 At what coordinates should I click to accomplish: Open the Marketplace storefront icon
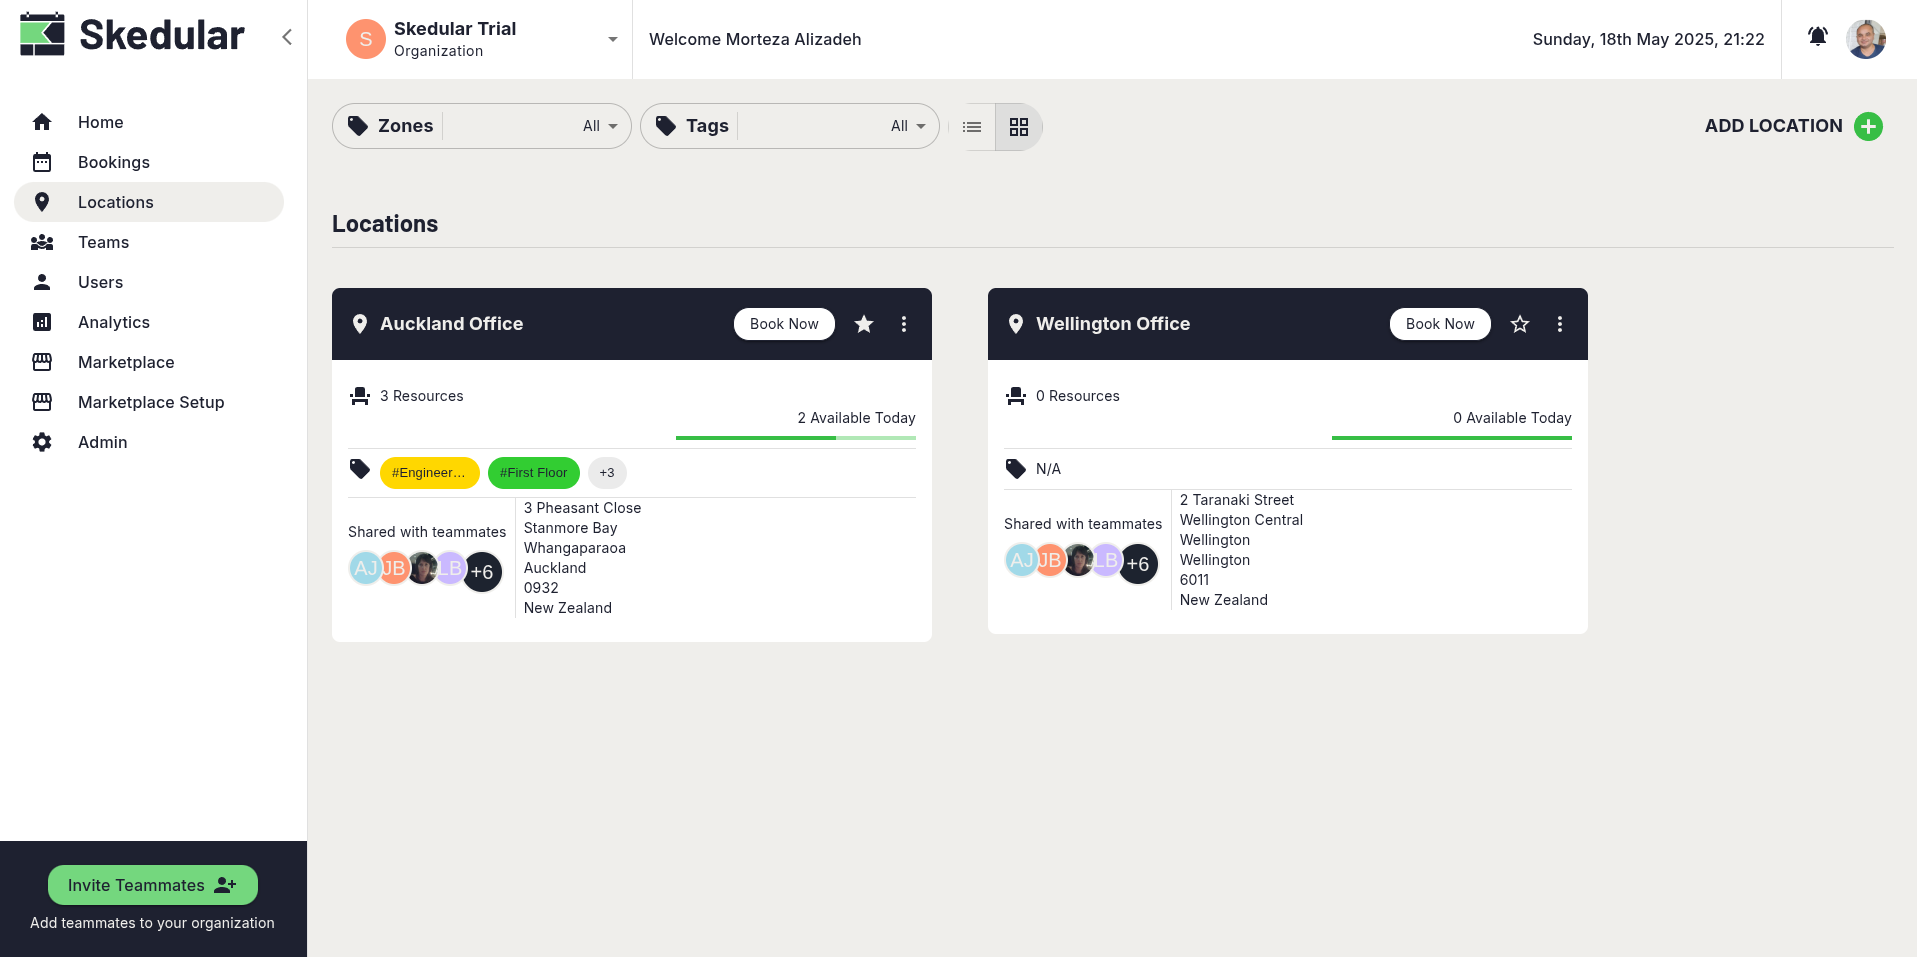coord(42,361)
